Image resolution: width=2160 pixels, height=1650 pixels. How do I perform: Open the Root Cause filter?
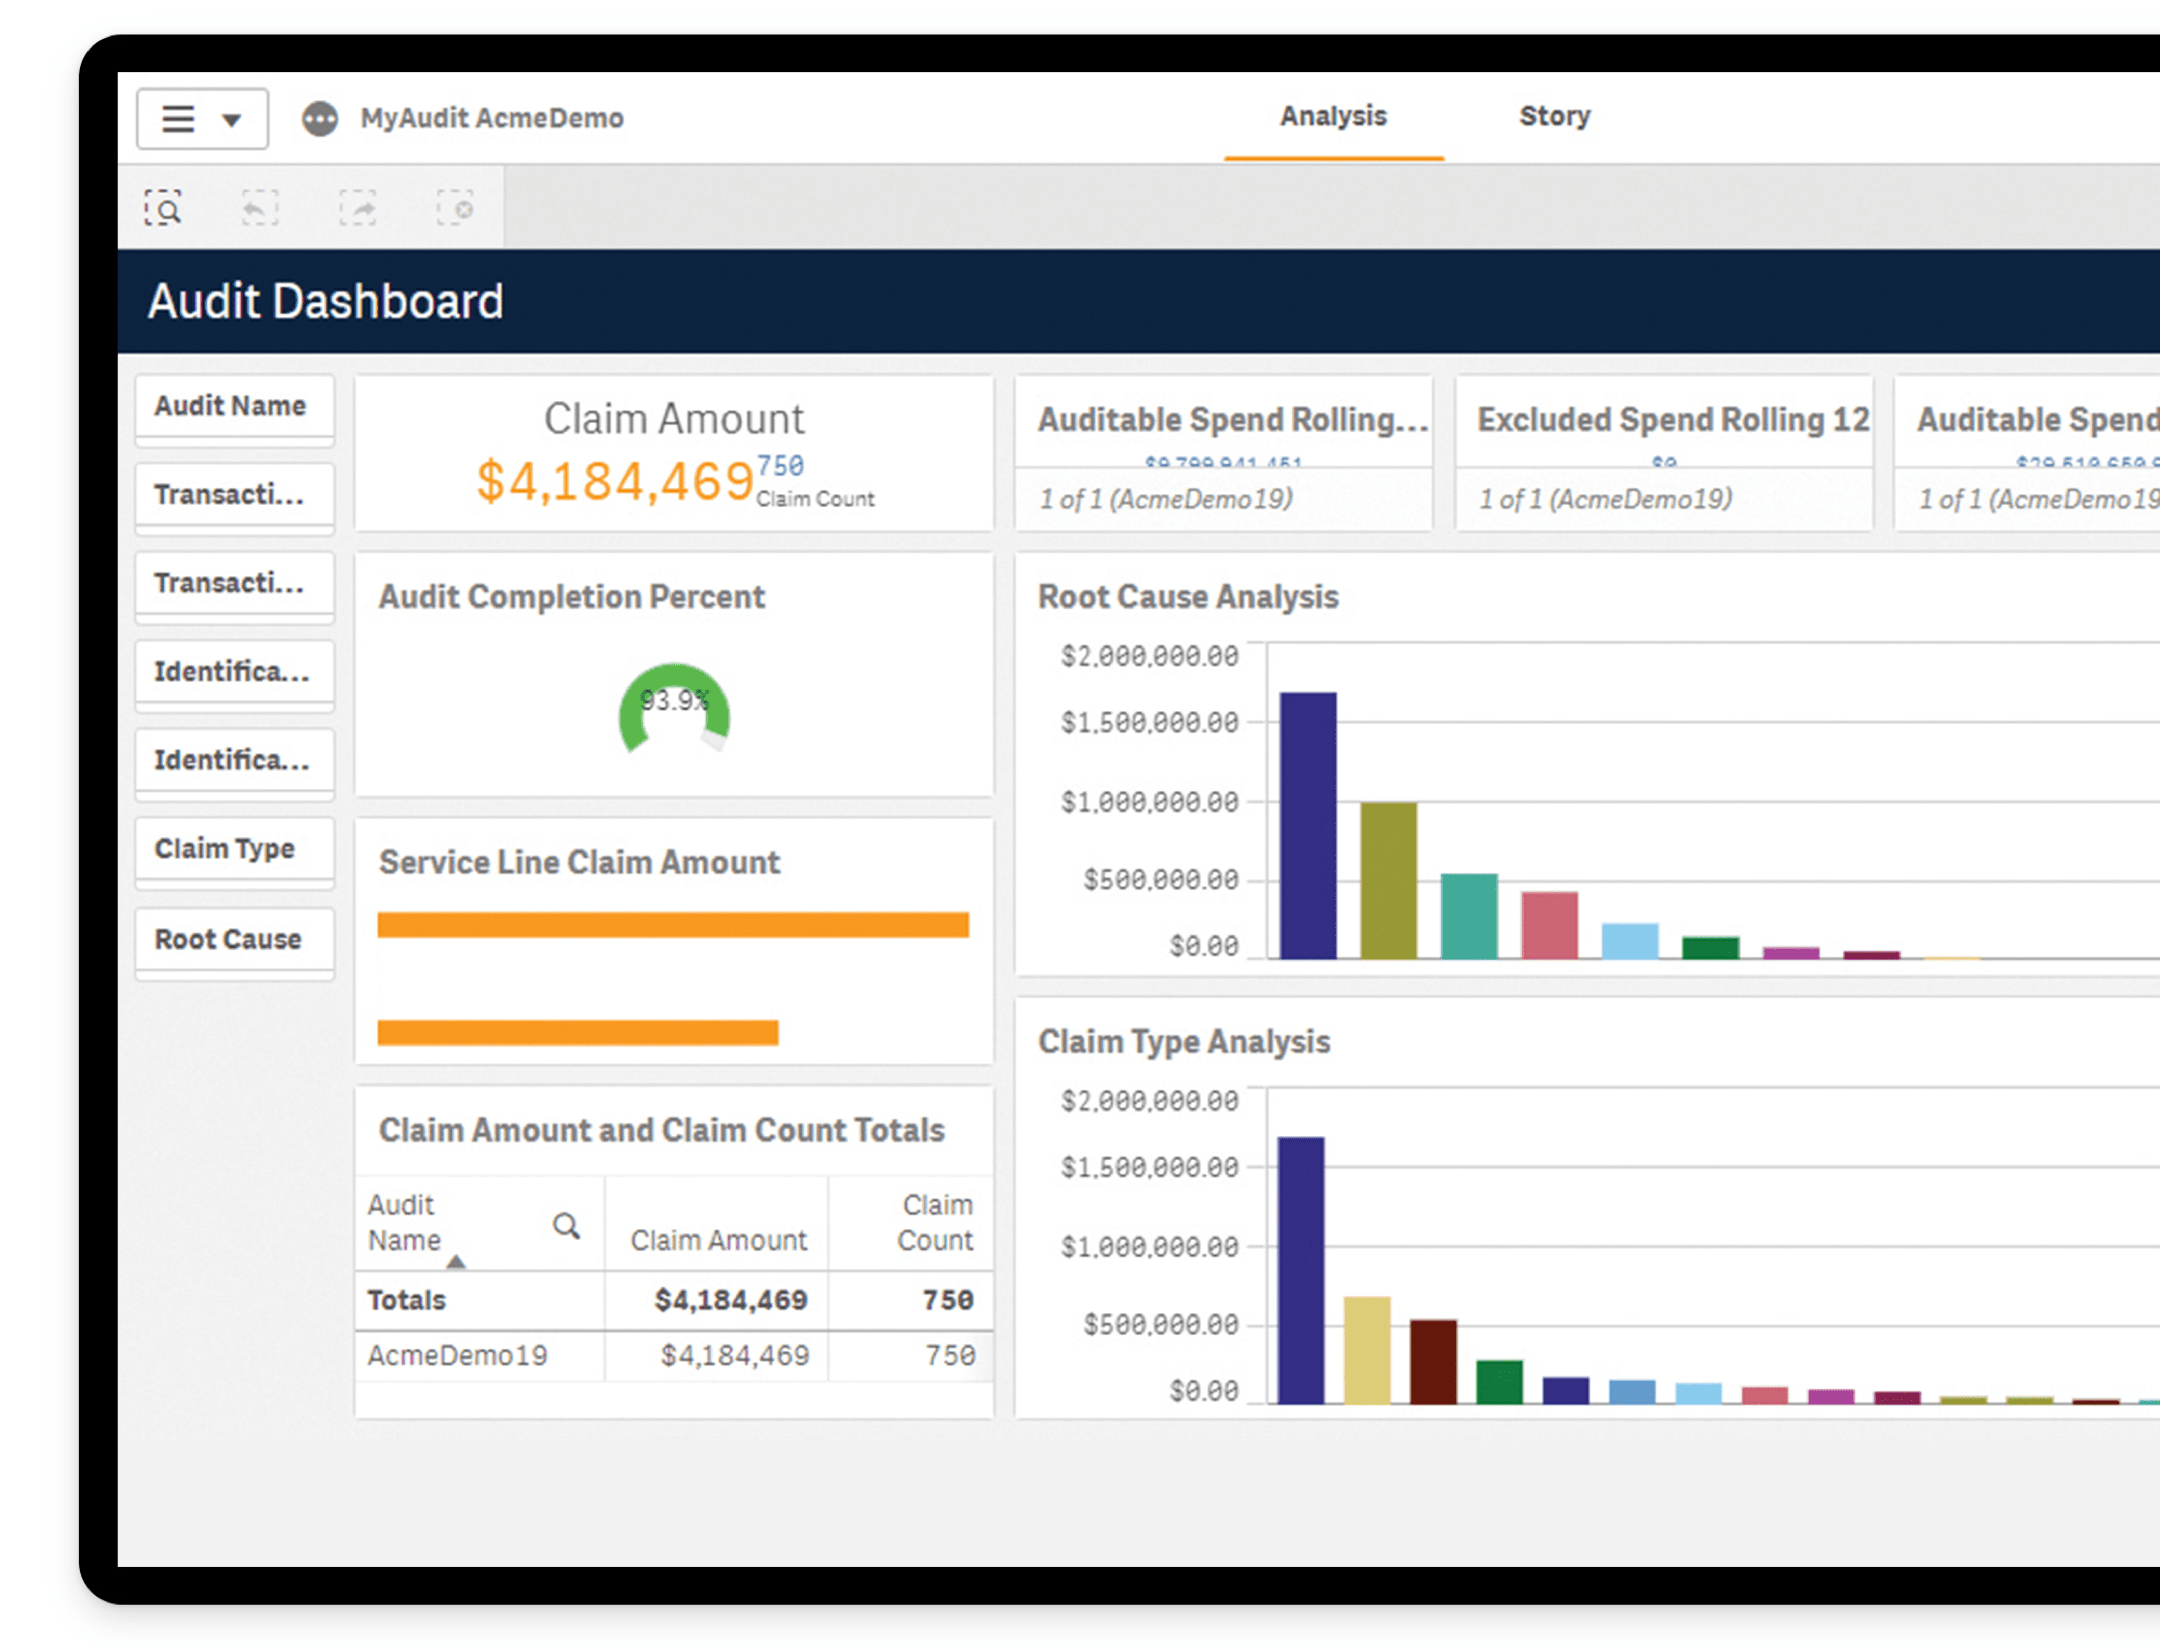point(235,943)
